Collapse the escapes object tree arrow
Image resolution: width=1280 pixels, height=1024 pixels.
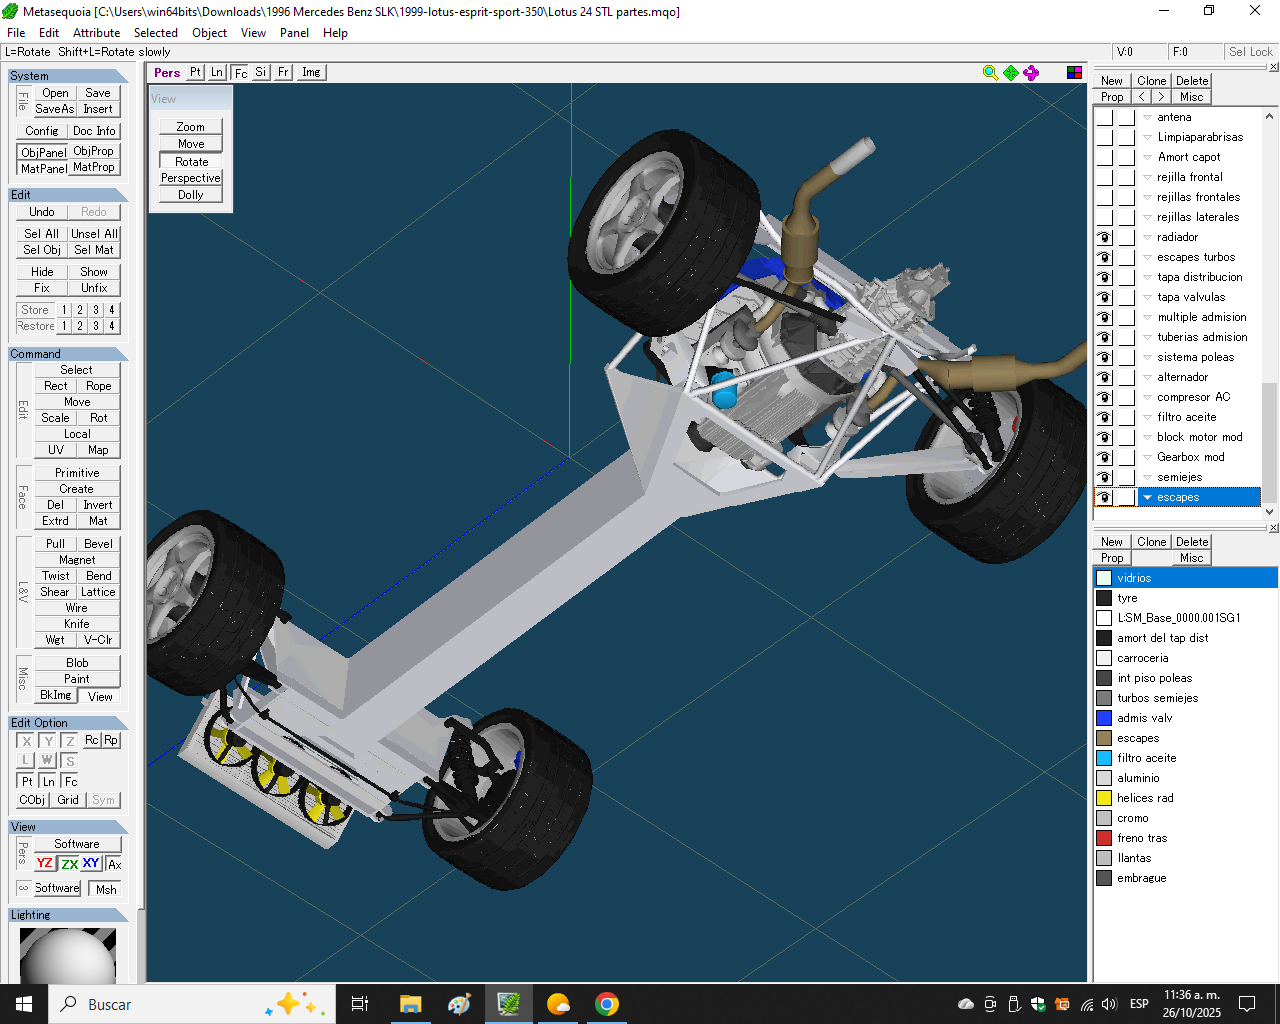1148,498
